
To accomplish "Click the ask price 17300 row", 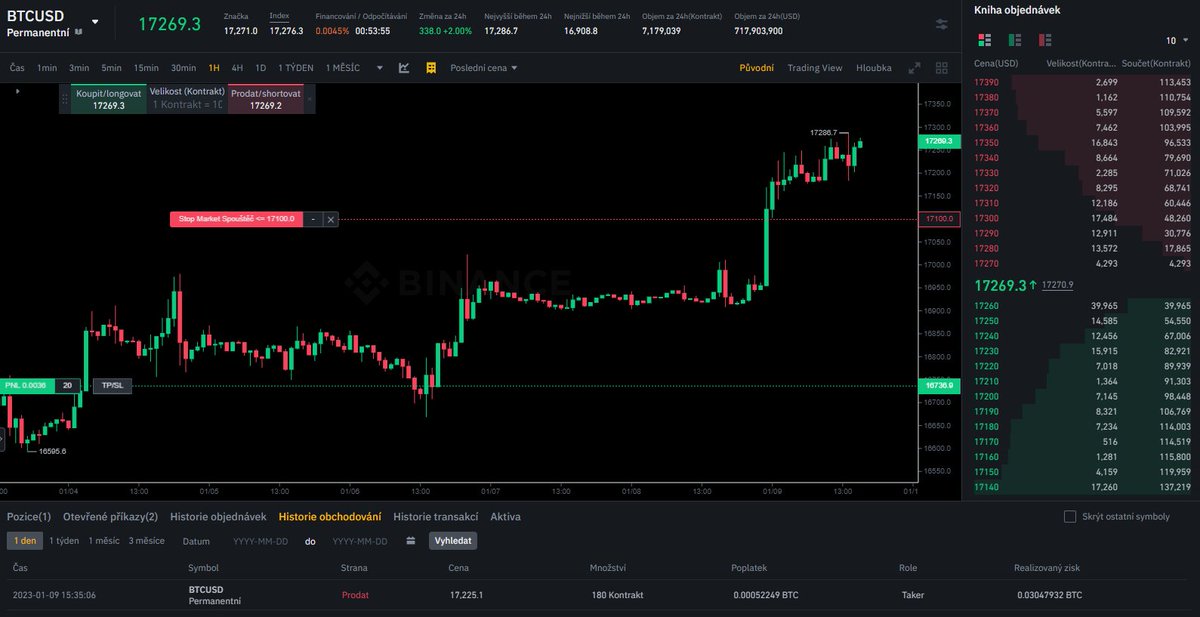I will point(1081,218).
